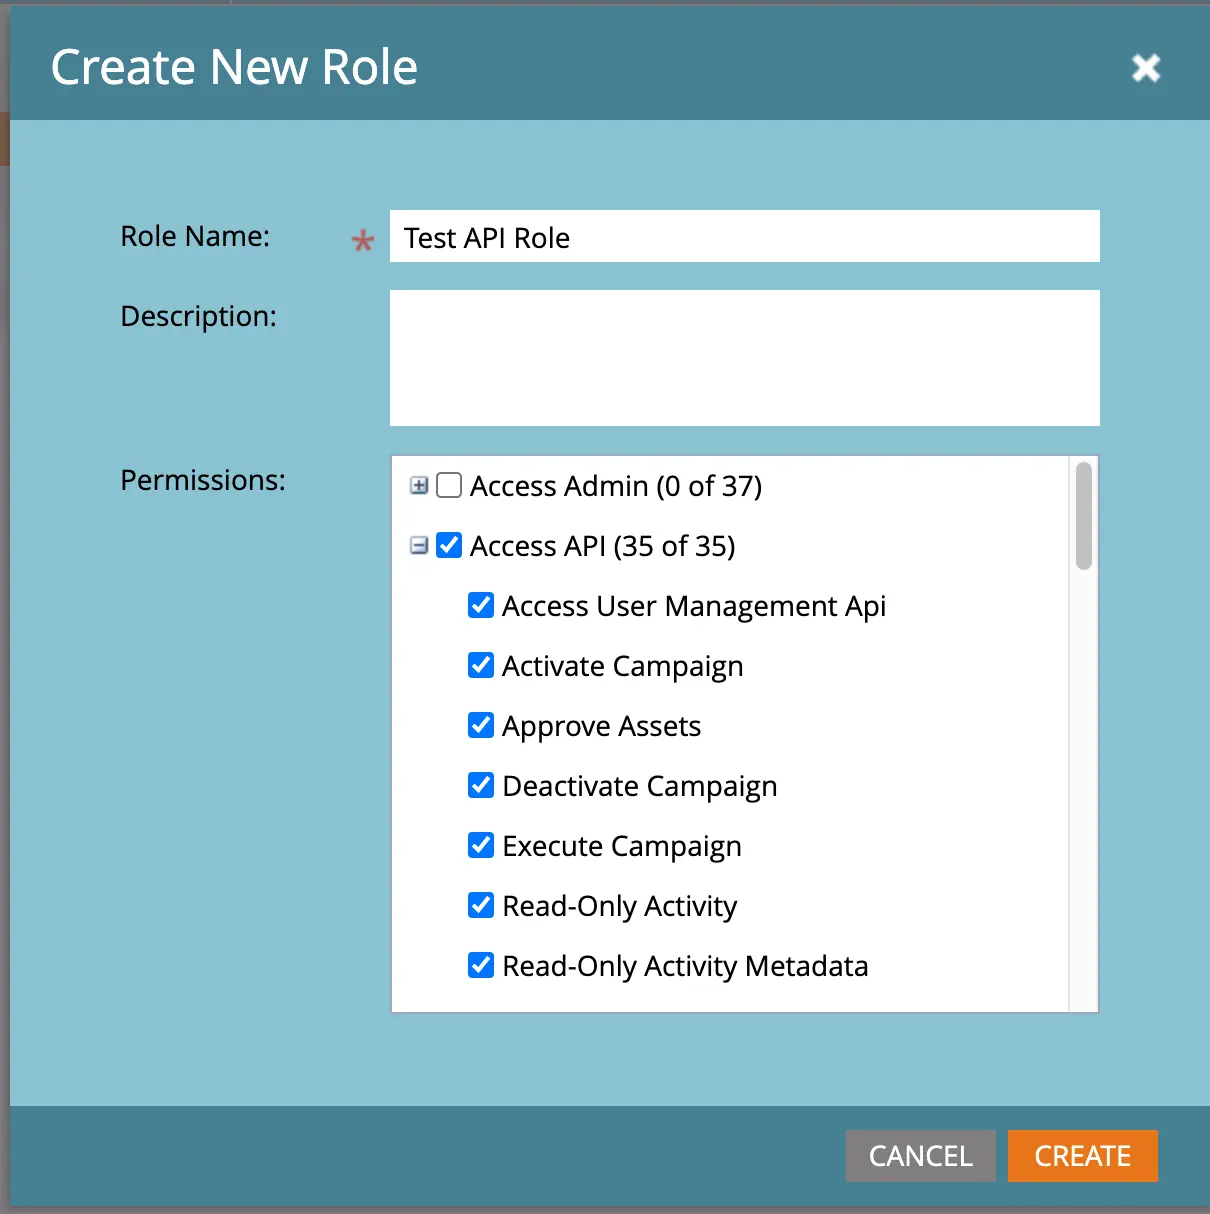Deselect the Execute Campaign checkbox
Image resolution: width=1210 pixels, height=1214 pixels.
(x=481, y=846)
